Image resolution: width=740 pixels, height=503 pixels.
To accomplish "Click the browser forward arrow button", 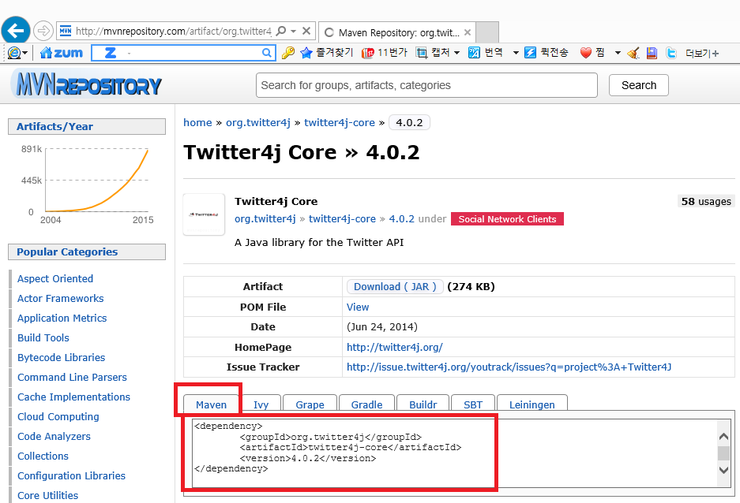I will tap(44, 30).
